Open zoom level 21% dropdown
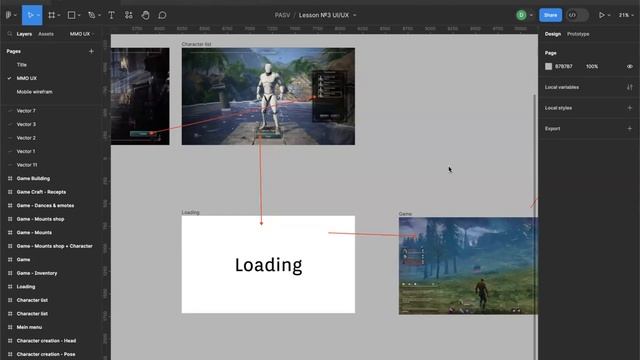The image size is (640, 360). [x=626, y=15]
